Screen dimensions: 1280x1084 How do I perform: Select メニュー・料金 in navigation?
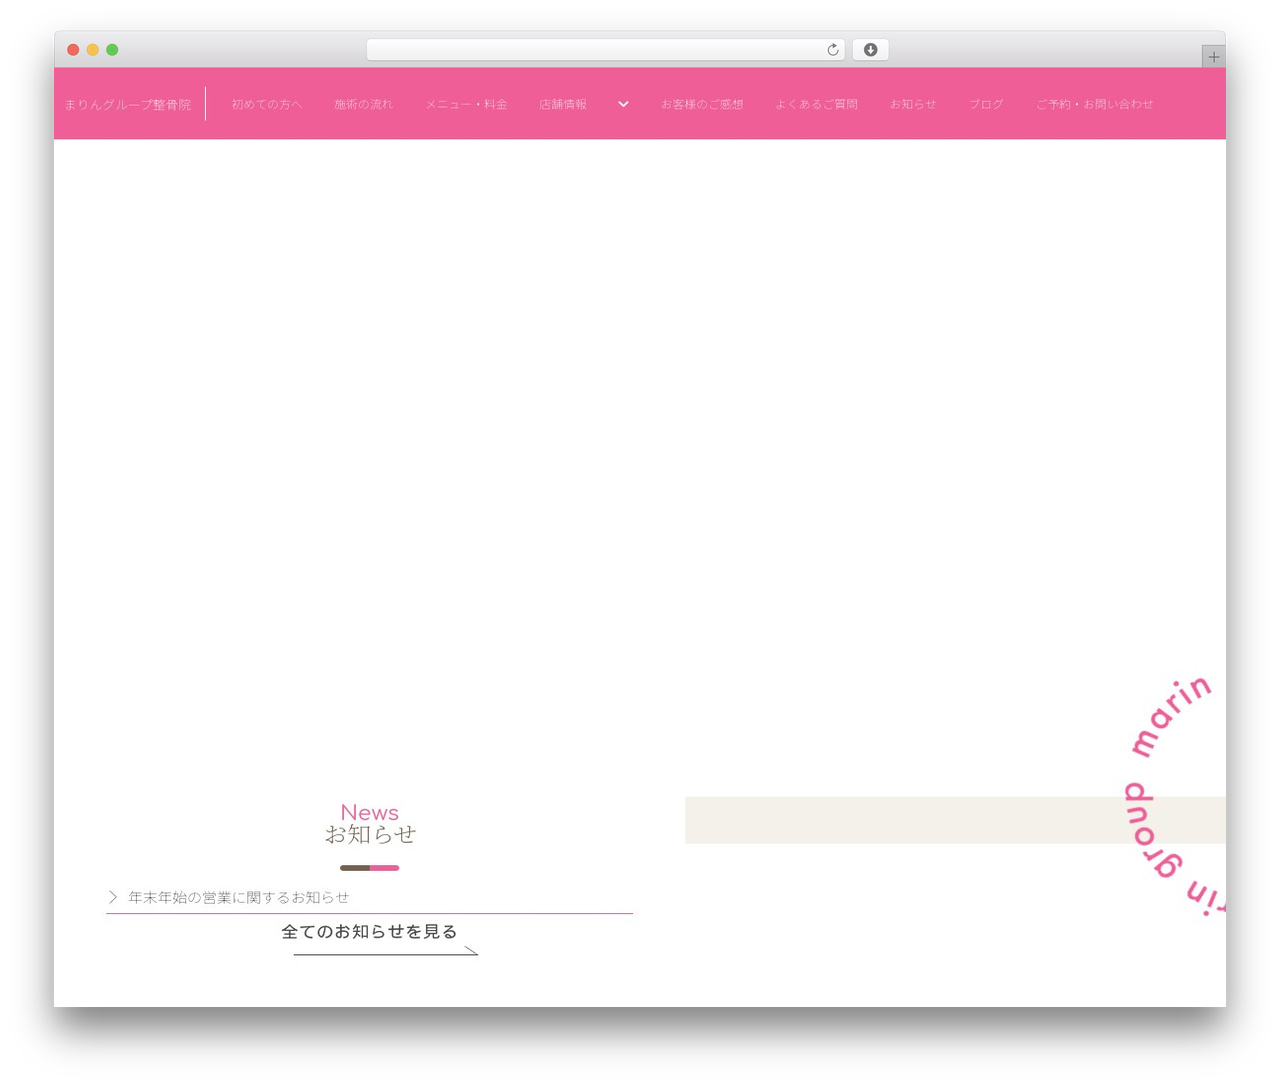tap(466, 104)
